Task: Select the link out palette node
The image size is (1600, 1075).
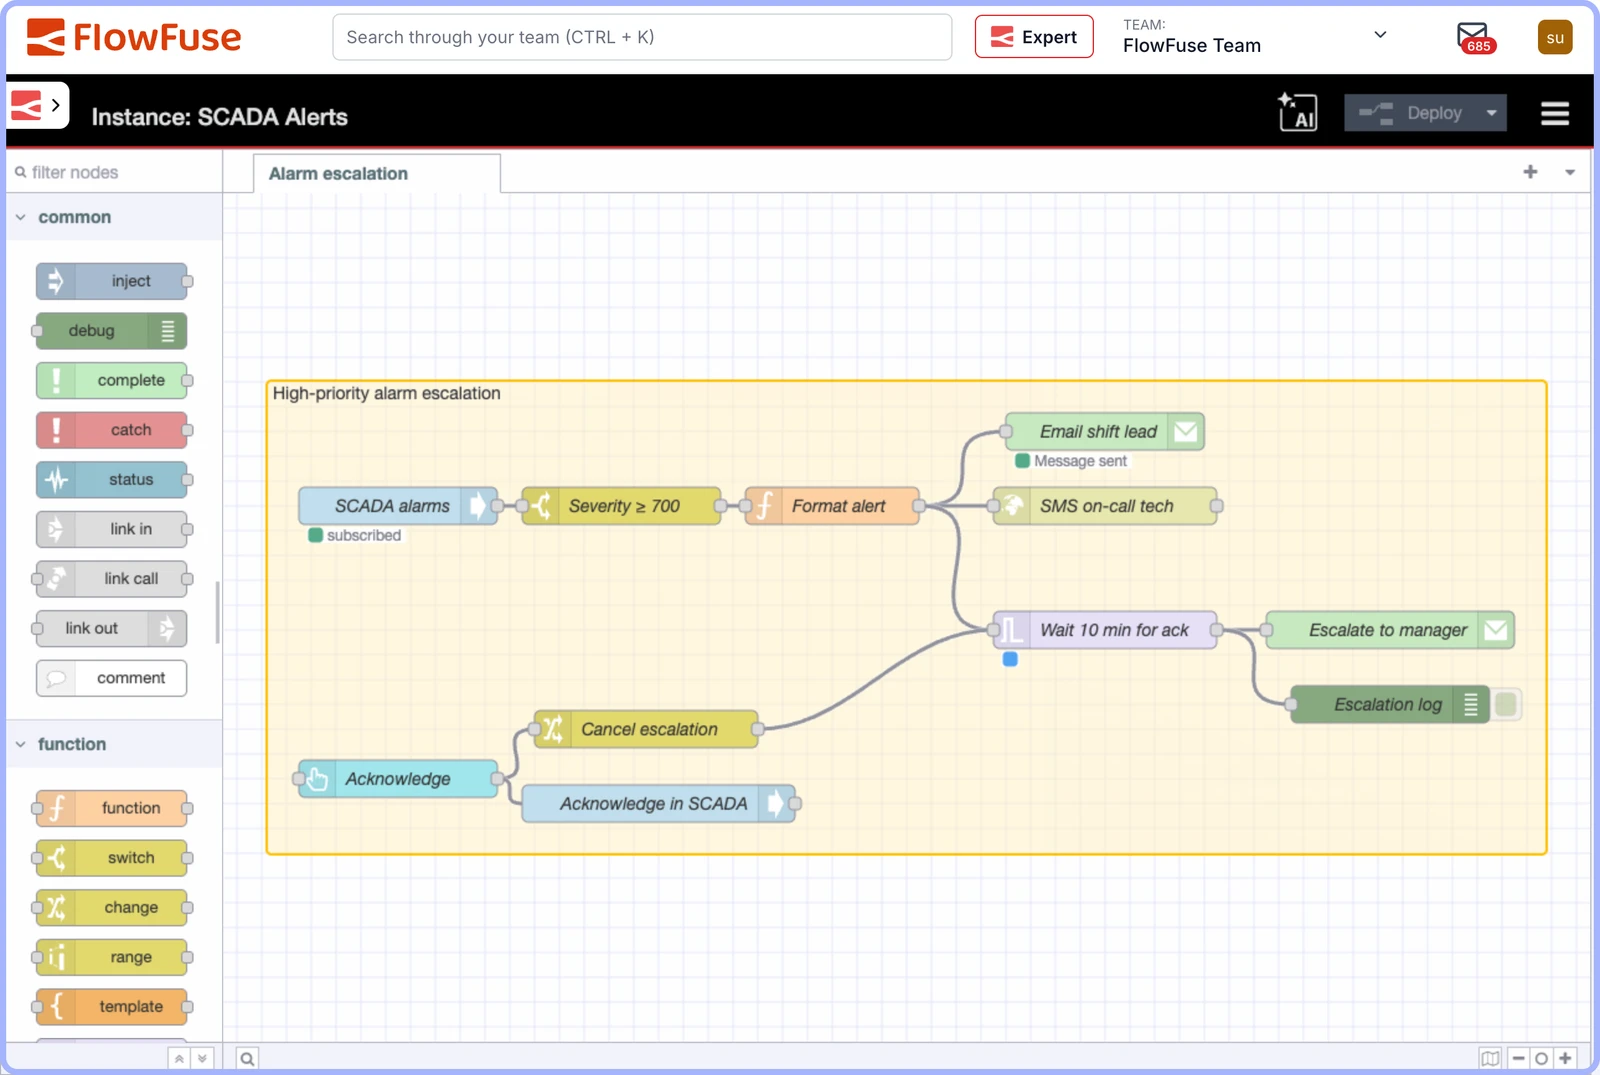Action: [112, 628]
